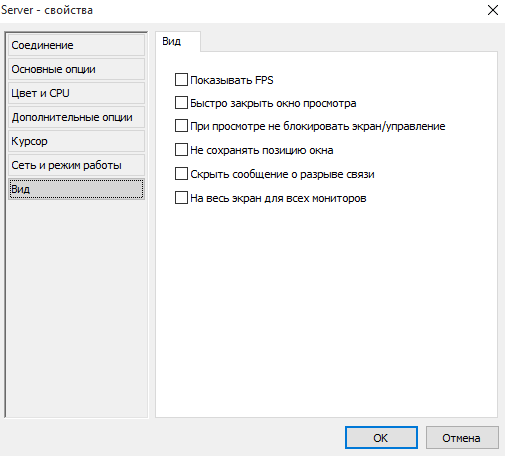This screenshot has height=456, width=505.
Task: Click empty sidebar area below Вид
Action: pos(76,307)
